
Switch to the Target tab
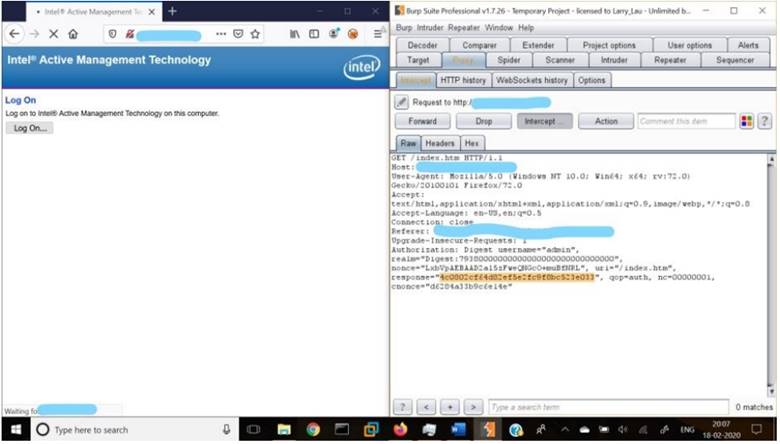point(418,60)
